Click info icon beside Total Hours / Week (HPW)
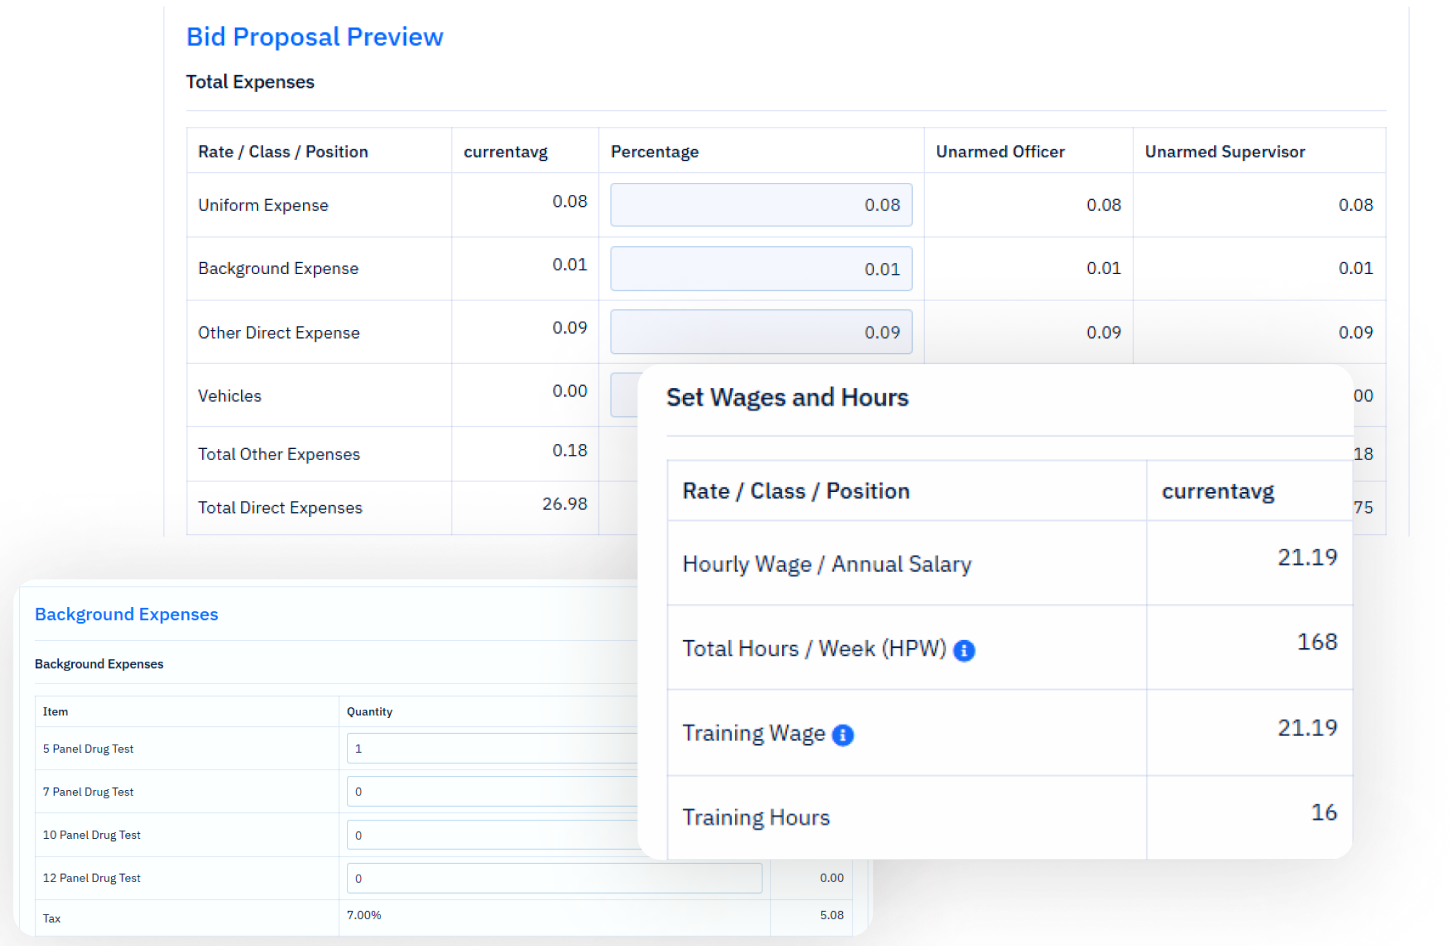Screen dimensions: 1456x946 tap(964, 650)
